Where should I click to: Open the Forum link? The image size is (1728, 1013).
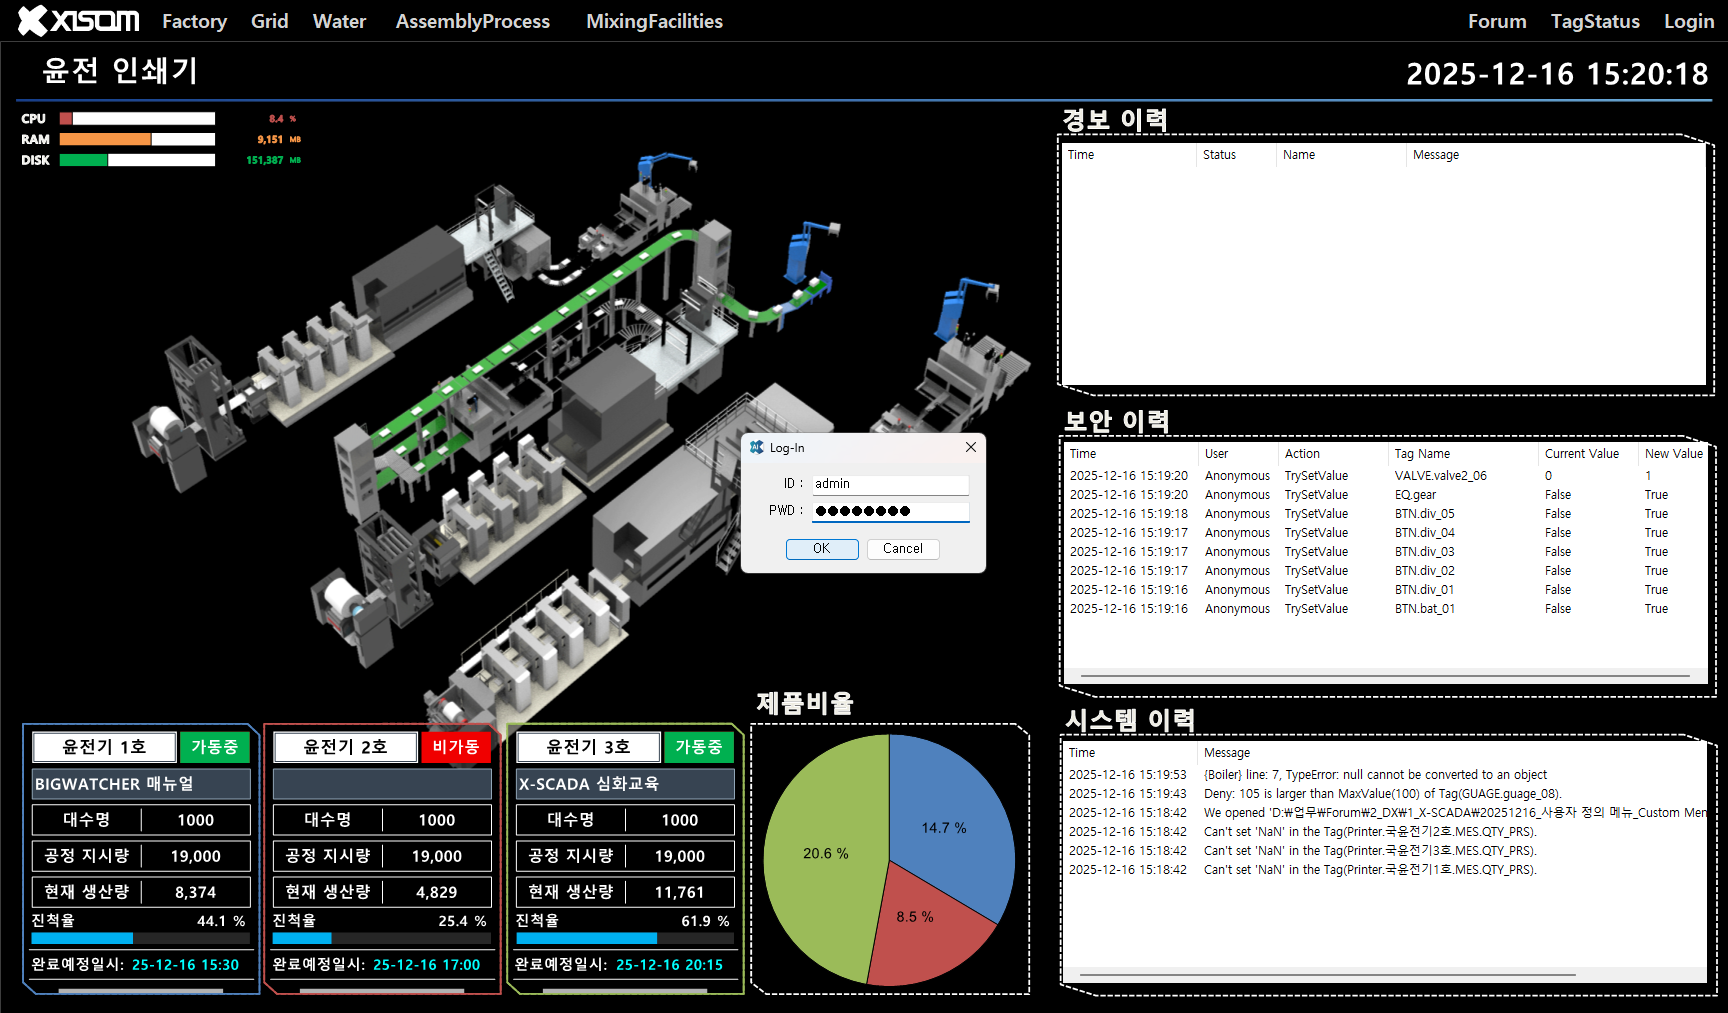tap(1496, 21)
